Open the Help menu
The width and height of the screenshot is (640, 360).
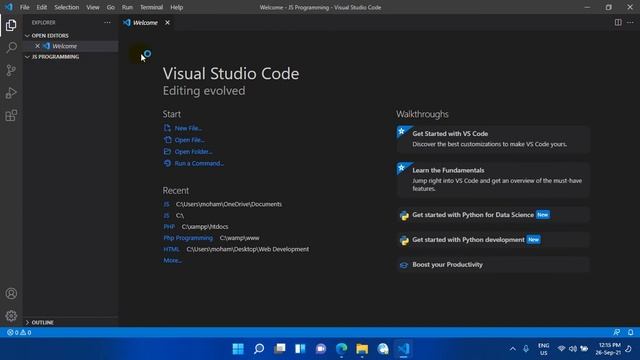(176, 7)
